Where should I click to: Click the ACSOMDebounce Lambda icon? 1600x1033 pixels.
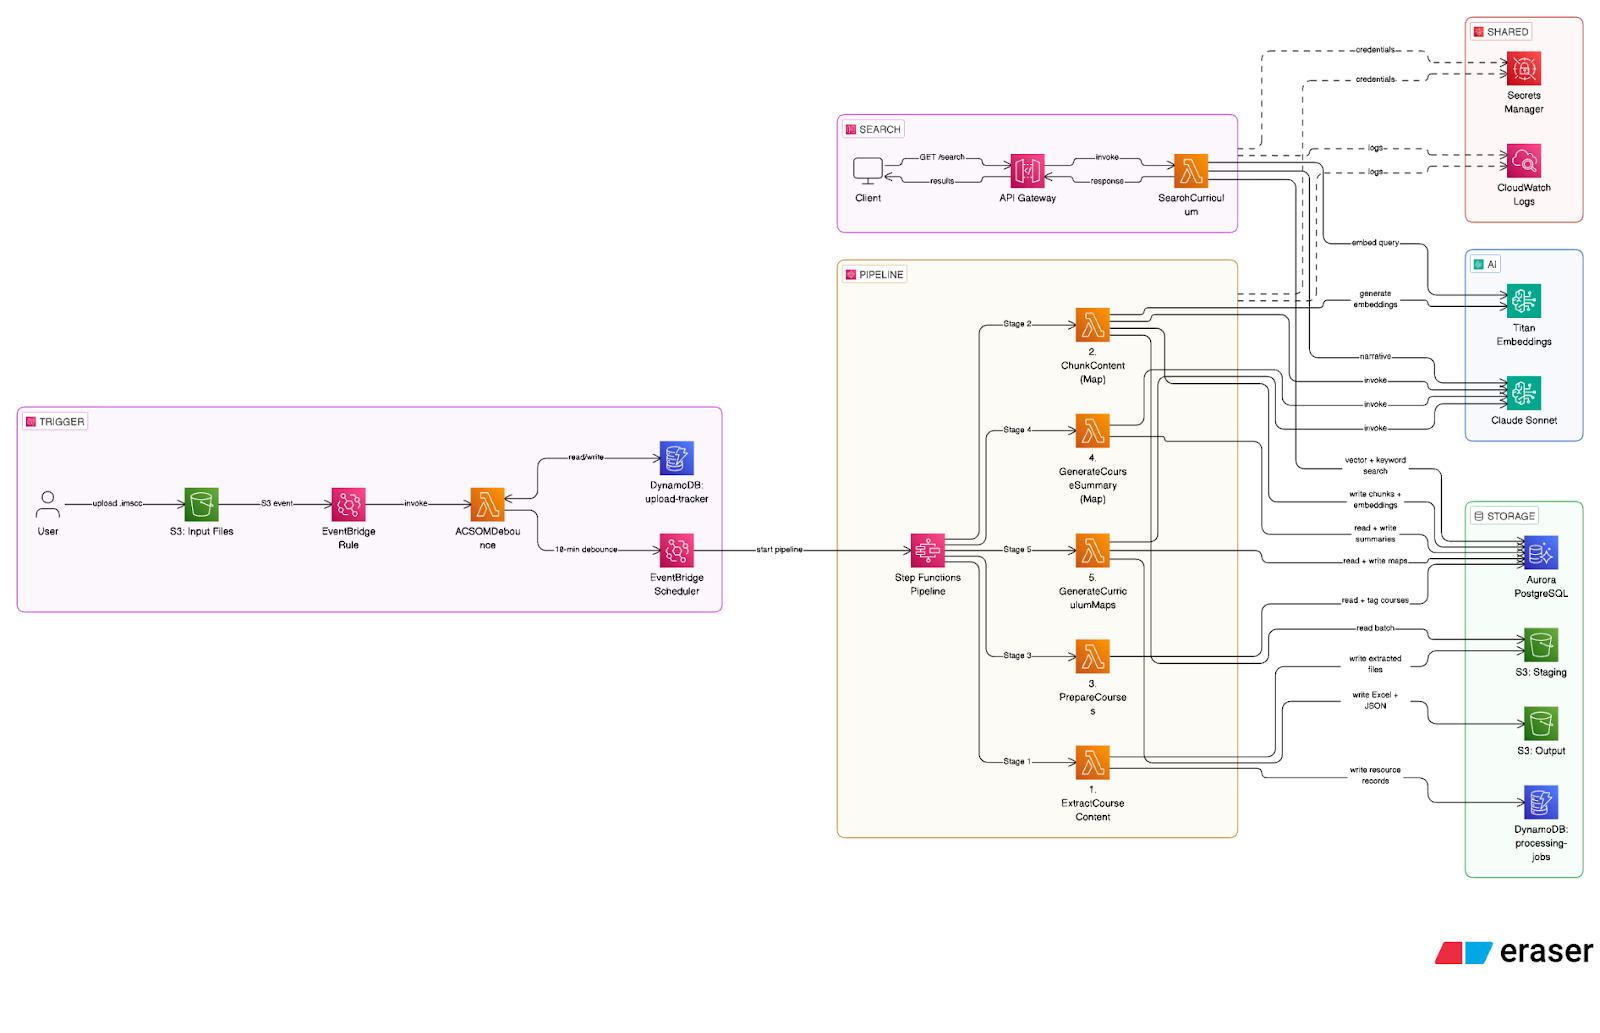pos(487,504)
